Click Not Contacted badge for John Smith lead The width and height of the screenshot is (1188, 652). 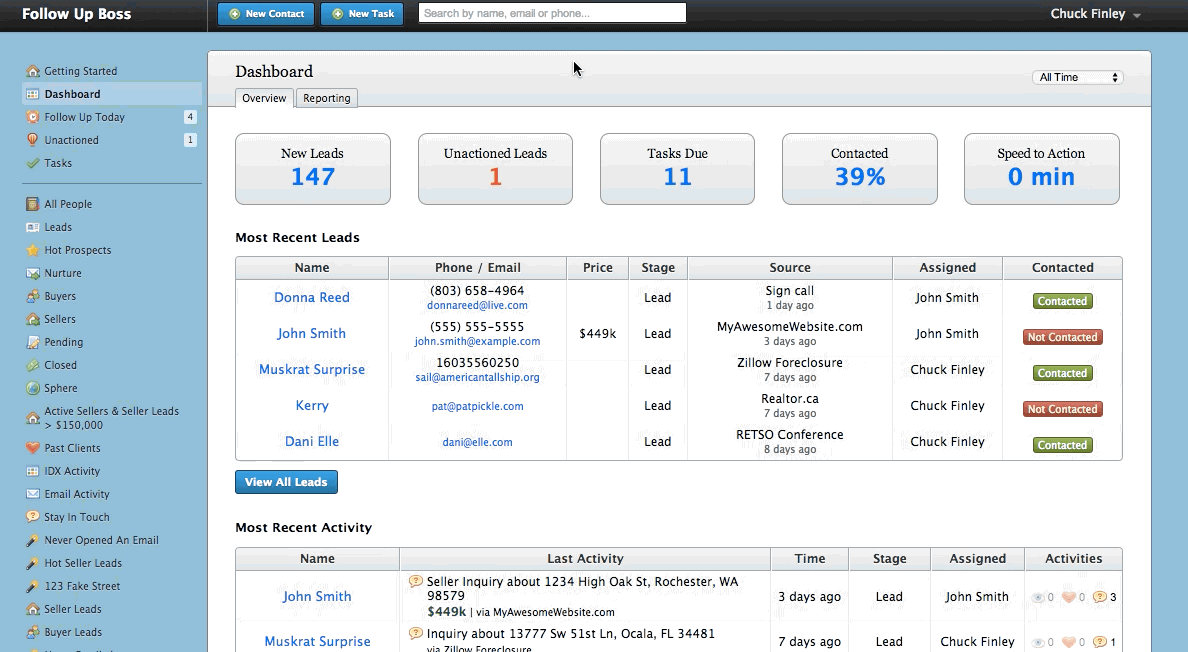pos(1062,337)
